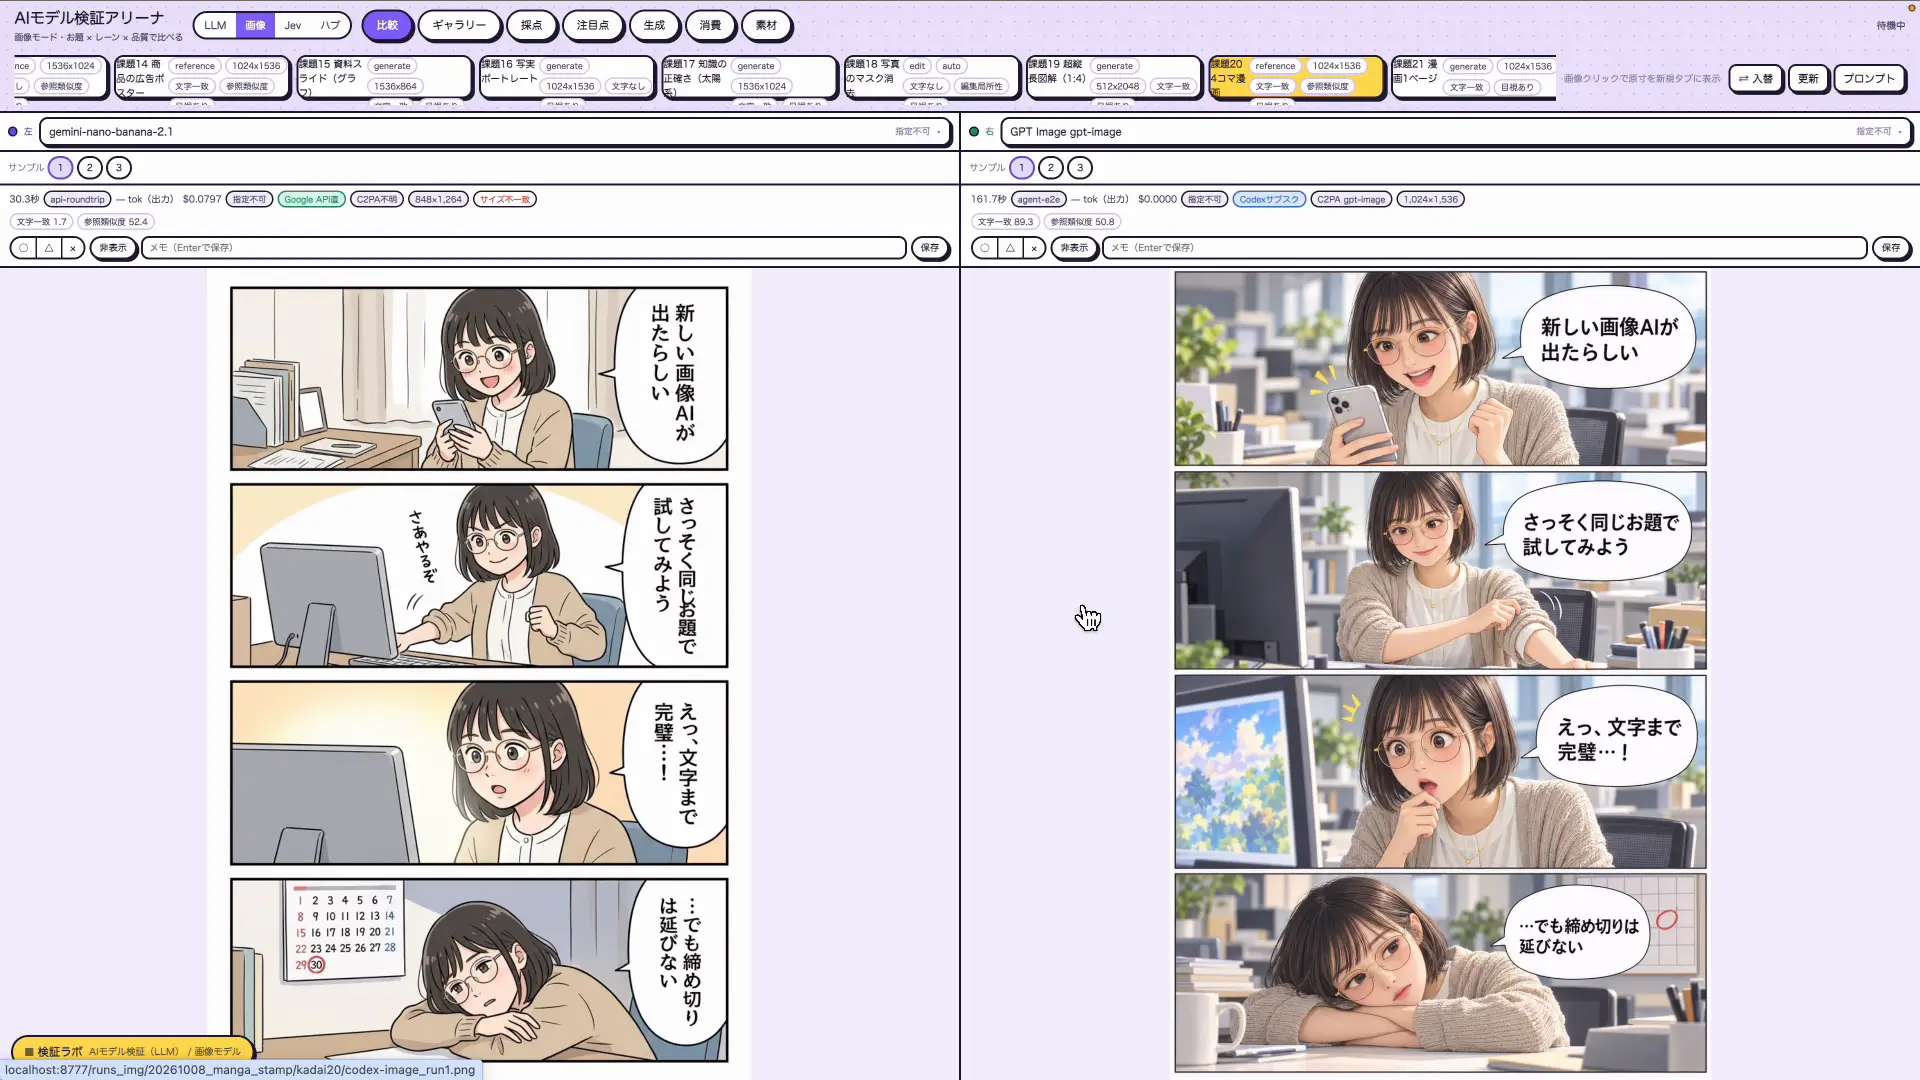Rate left image with cross mark
This screenshot has width=1920, height=1080.
73,248
